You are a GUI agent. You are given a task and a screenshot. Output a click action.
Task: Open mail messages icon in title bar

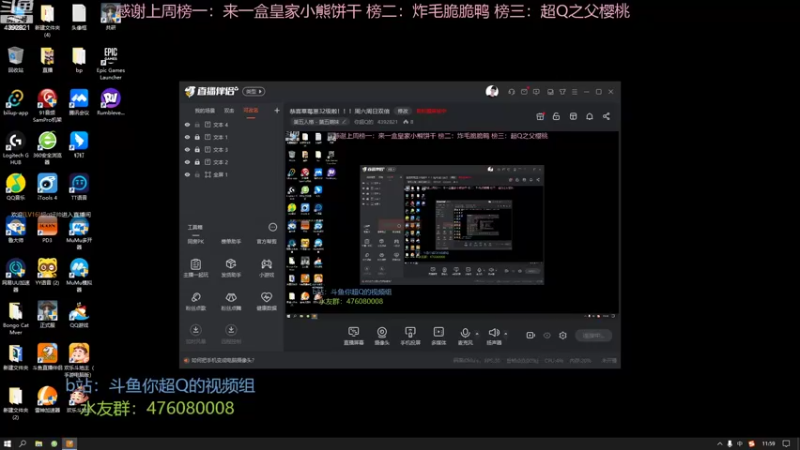coord(524,92)
